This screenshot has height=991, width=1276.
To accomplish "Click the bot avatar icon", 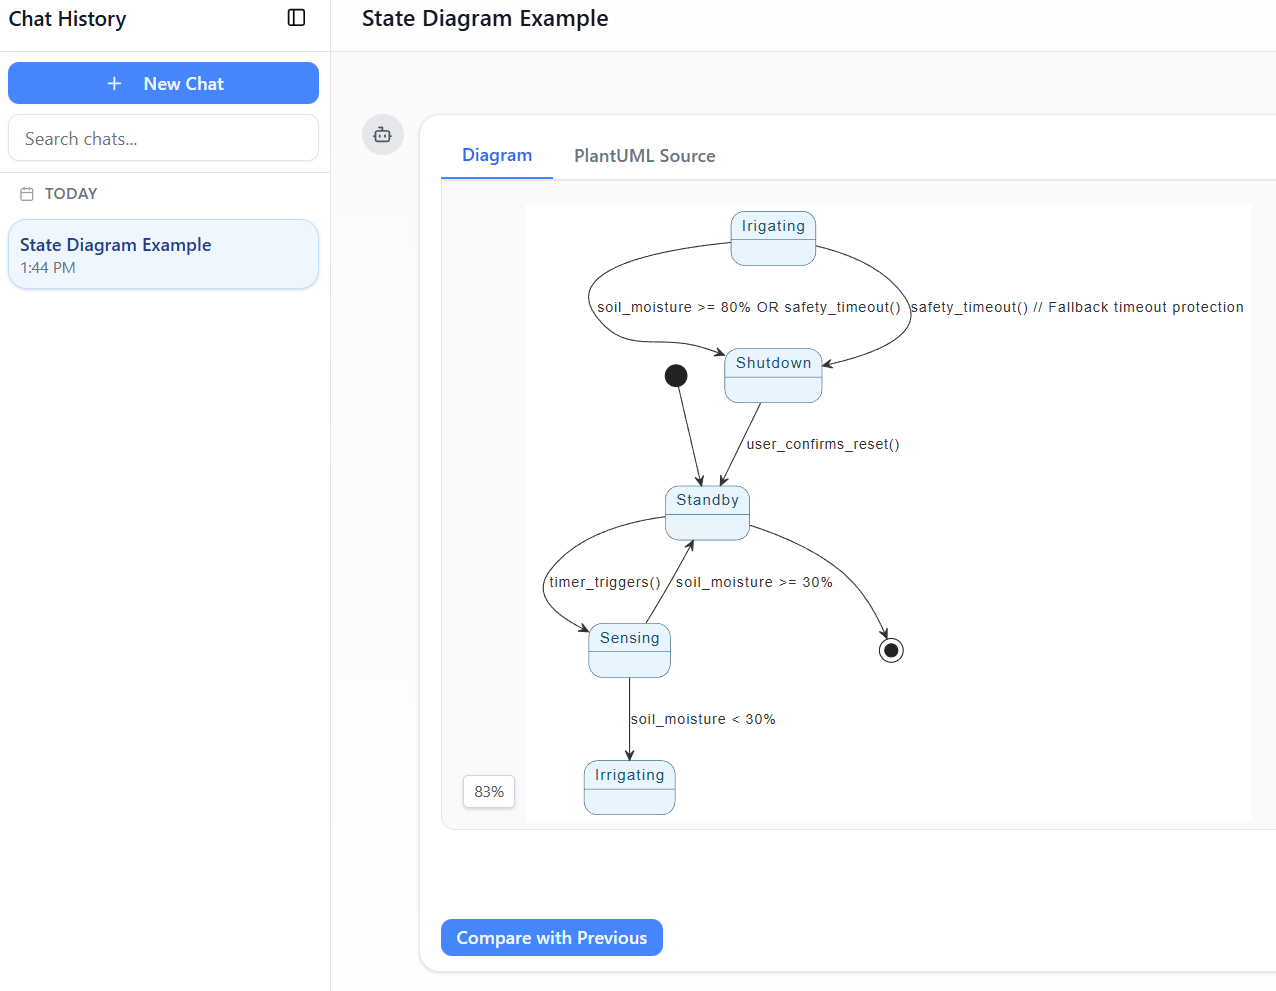I will (x=382, y=135).
